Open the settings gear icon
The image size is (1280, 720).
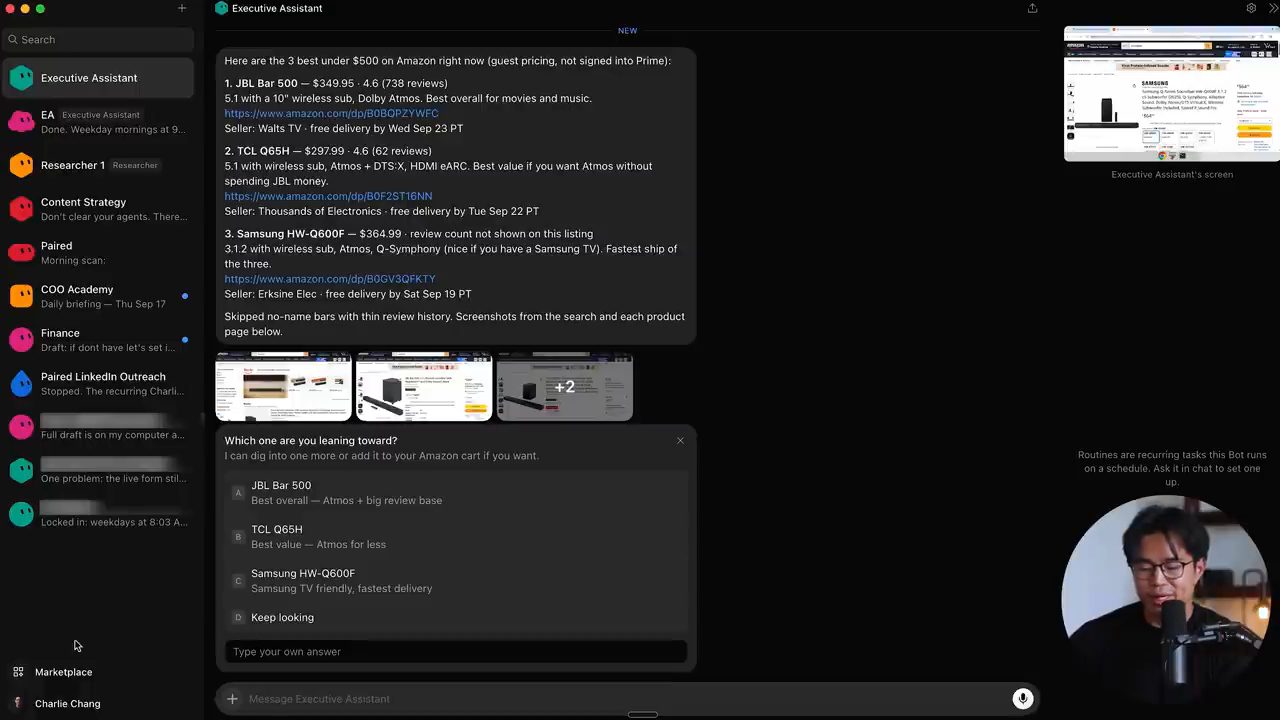(x=1251, y=8)
